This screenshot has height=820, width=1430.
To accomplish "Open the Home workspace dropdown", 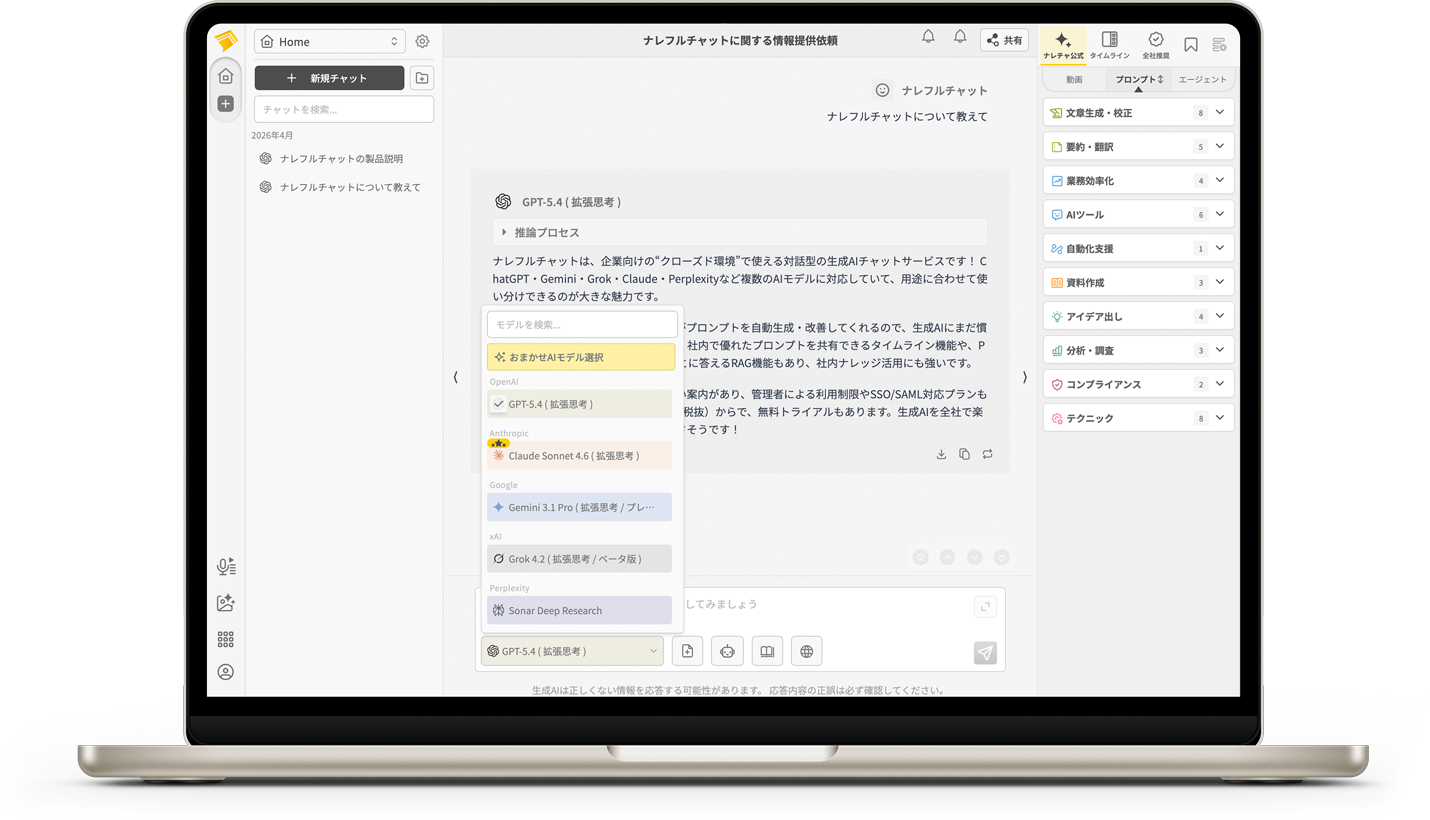I will click(330, 41).
